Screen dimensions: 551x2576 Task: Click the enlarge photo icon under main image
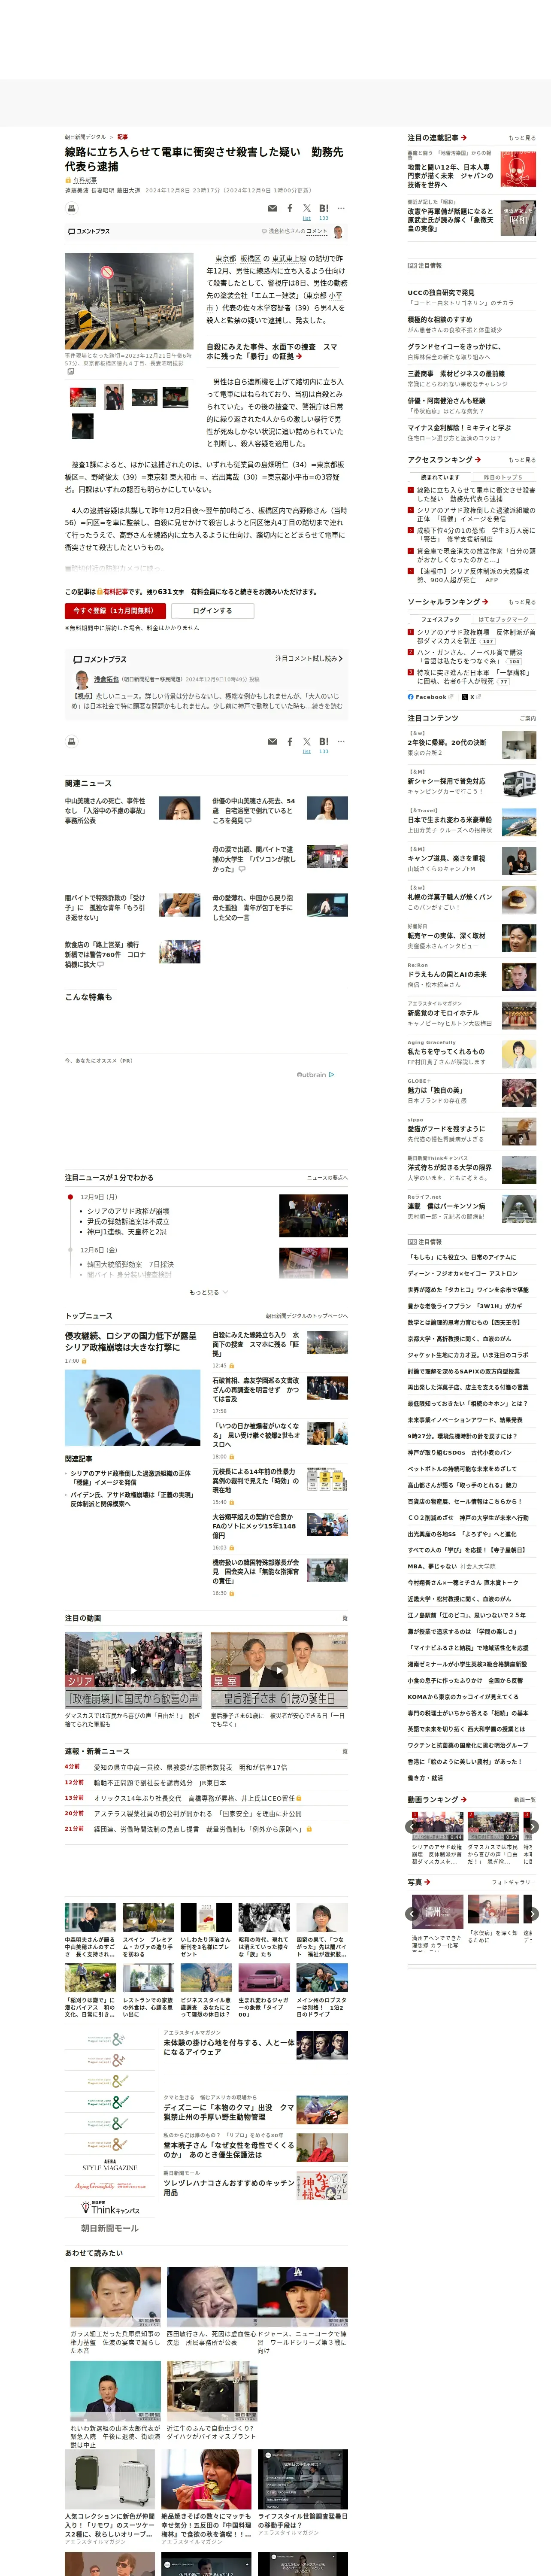70,372
